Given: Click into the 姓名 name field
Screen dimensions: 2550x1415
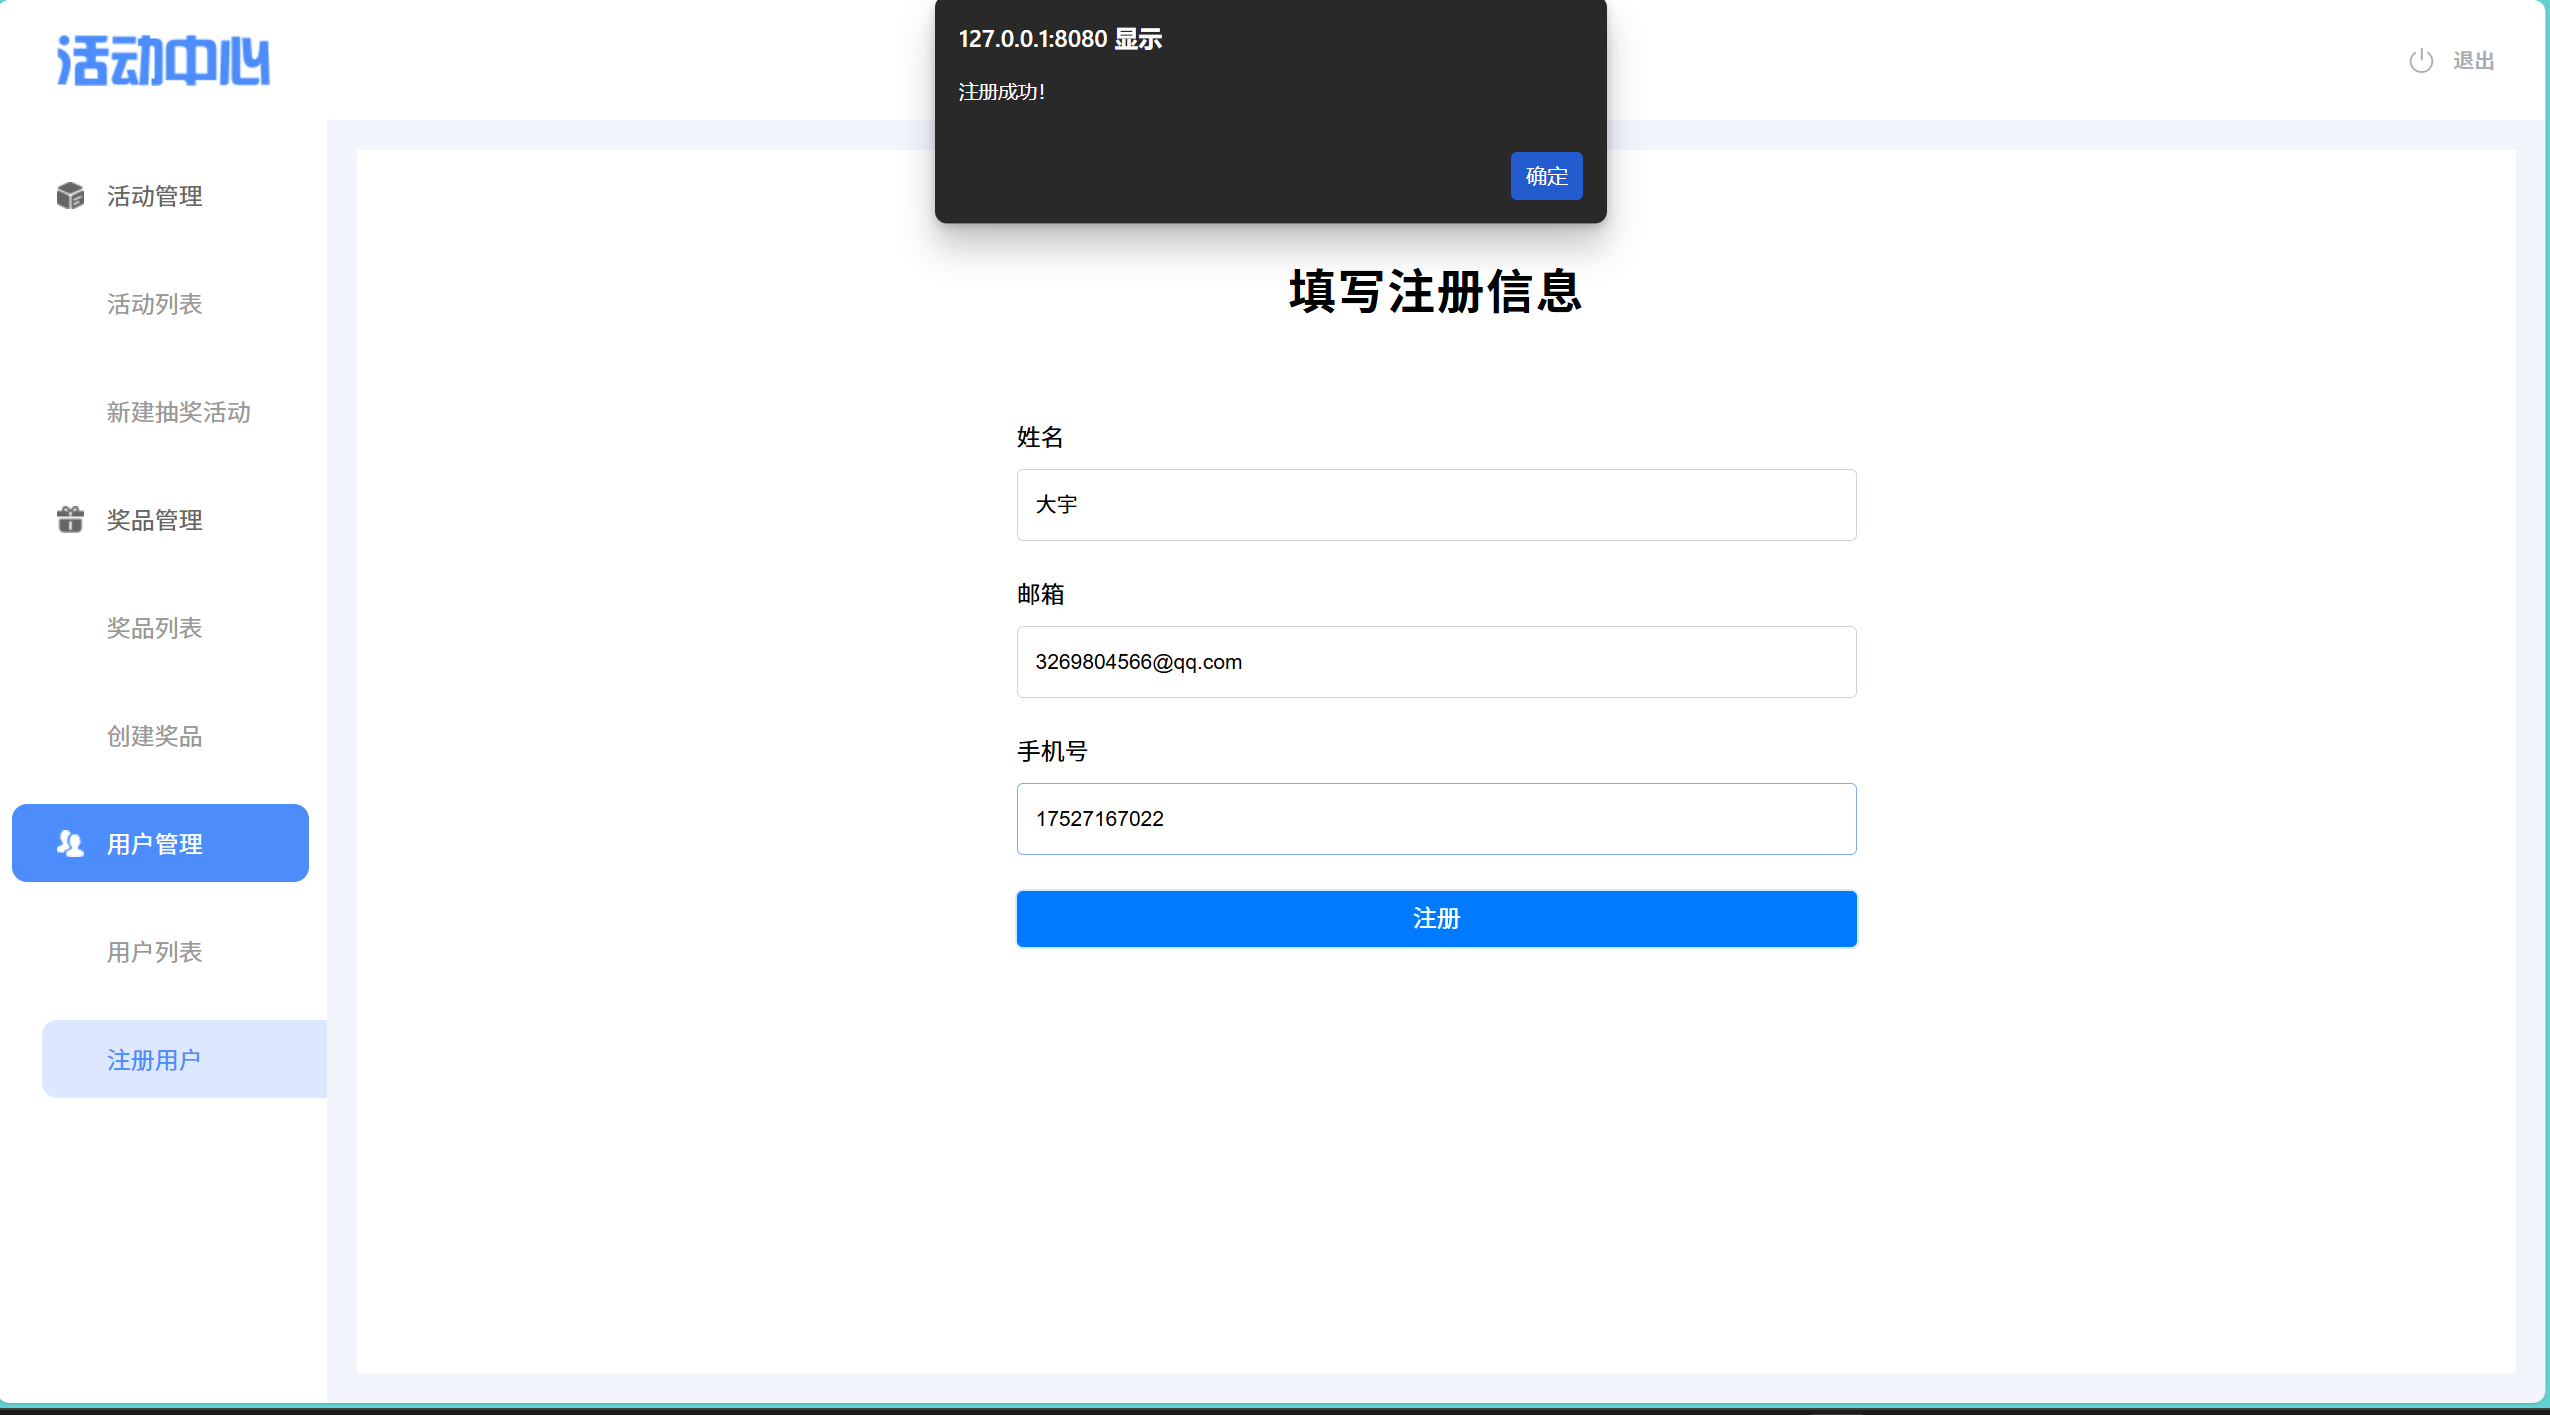Looking at the screenshot, I should pos(1436,505).
